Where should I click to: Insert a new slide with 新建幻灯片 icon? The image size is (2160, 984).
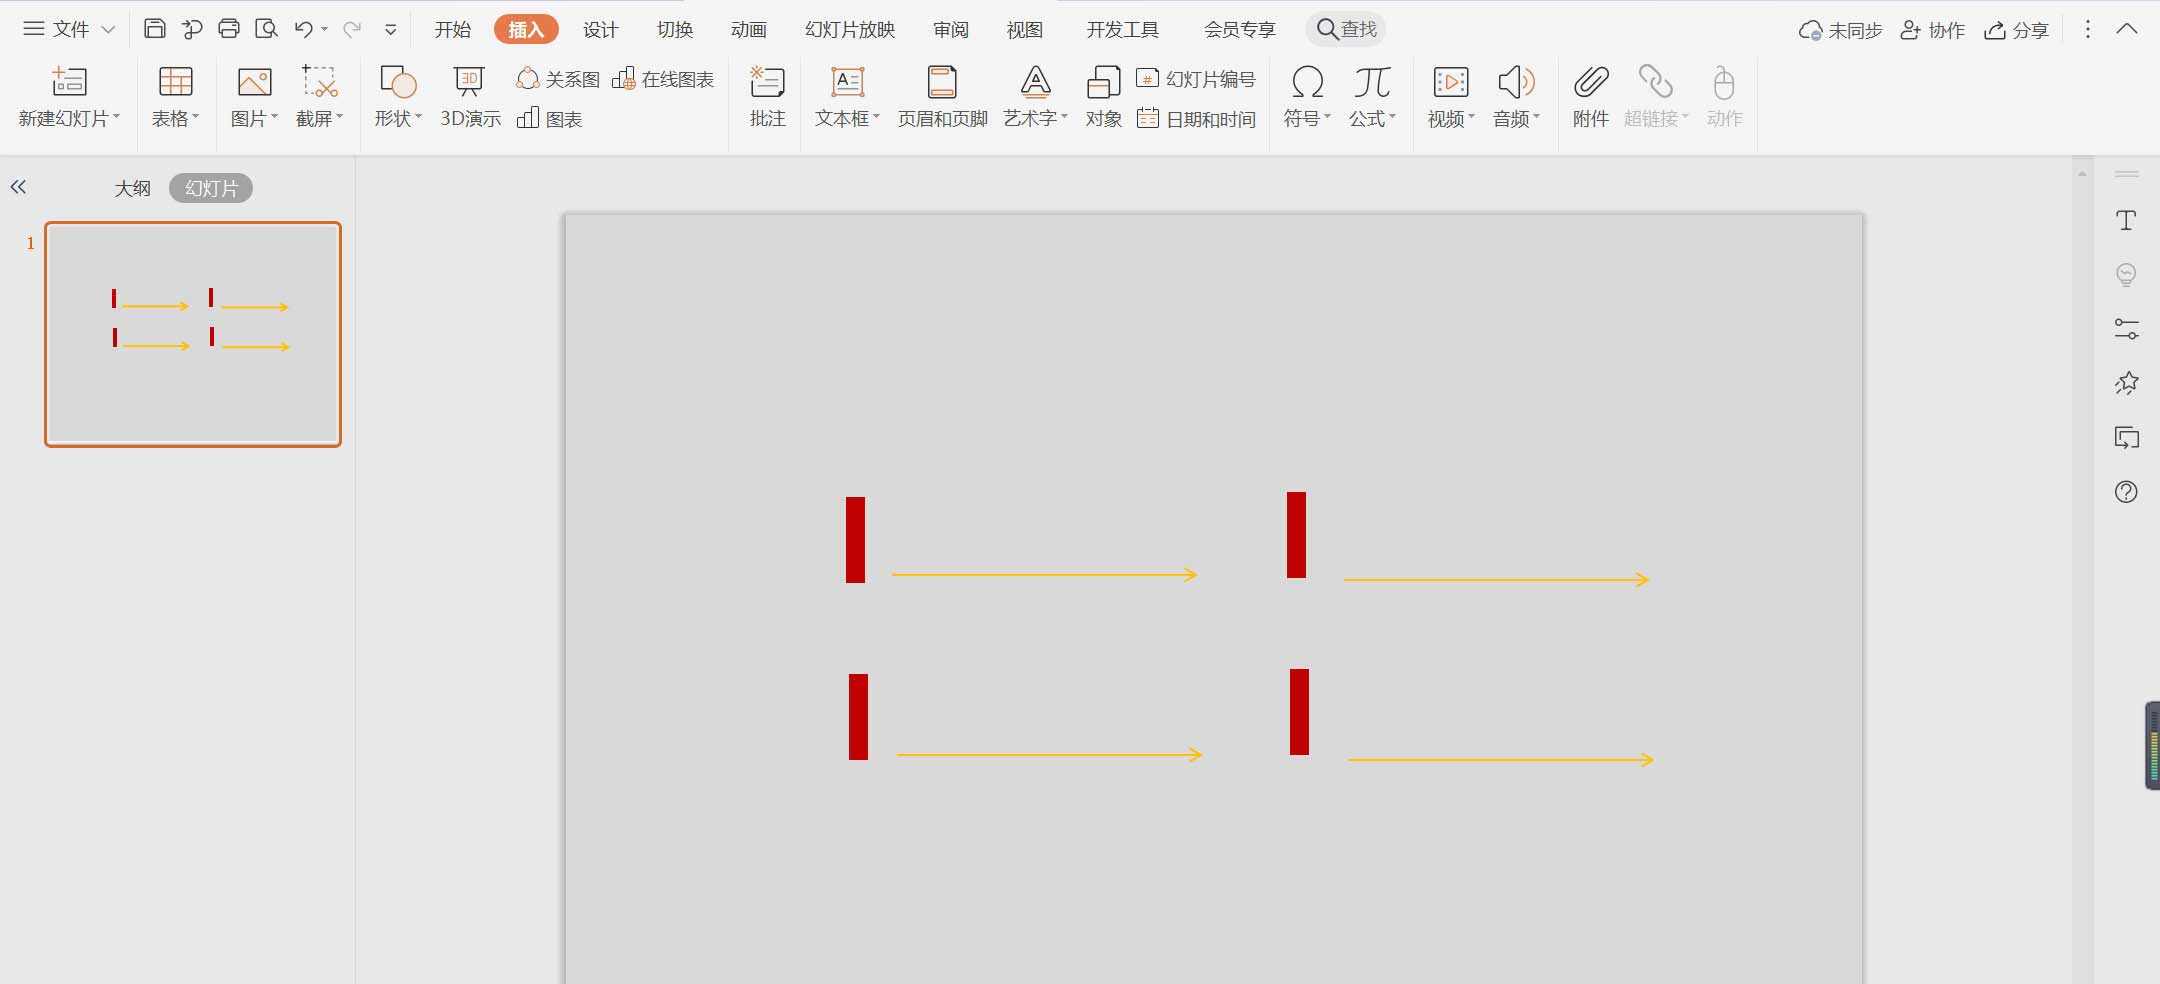tap(69, 81)
